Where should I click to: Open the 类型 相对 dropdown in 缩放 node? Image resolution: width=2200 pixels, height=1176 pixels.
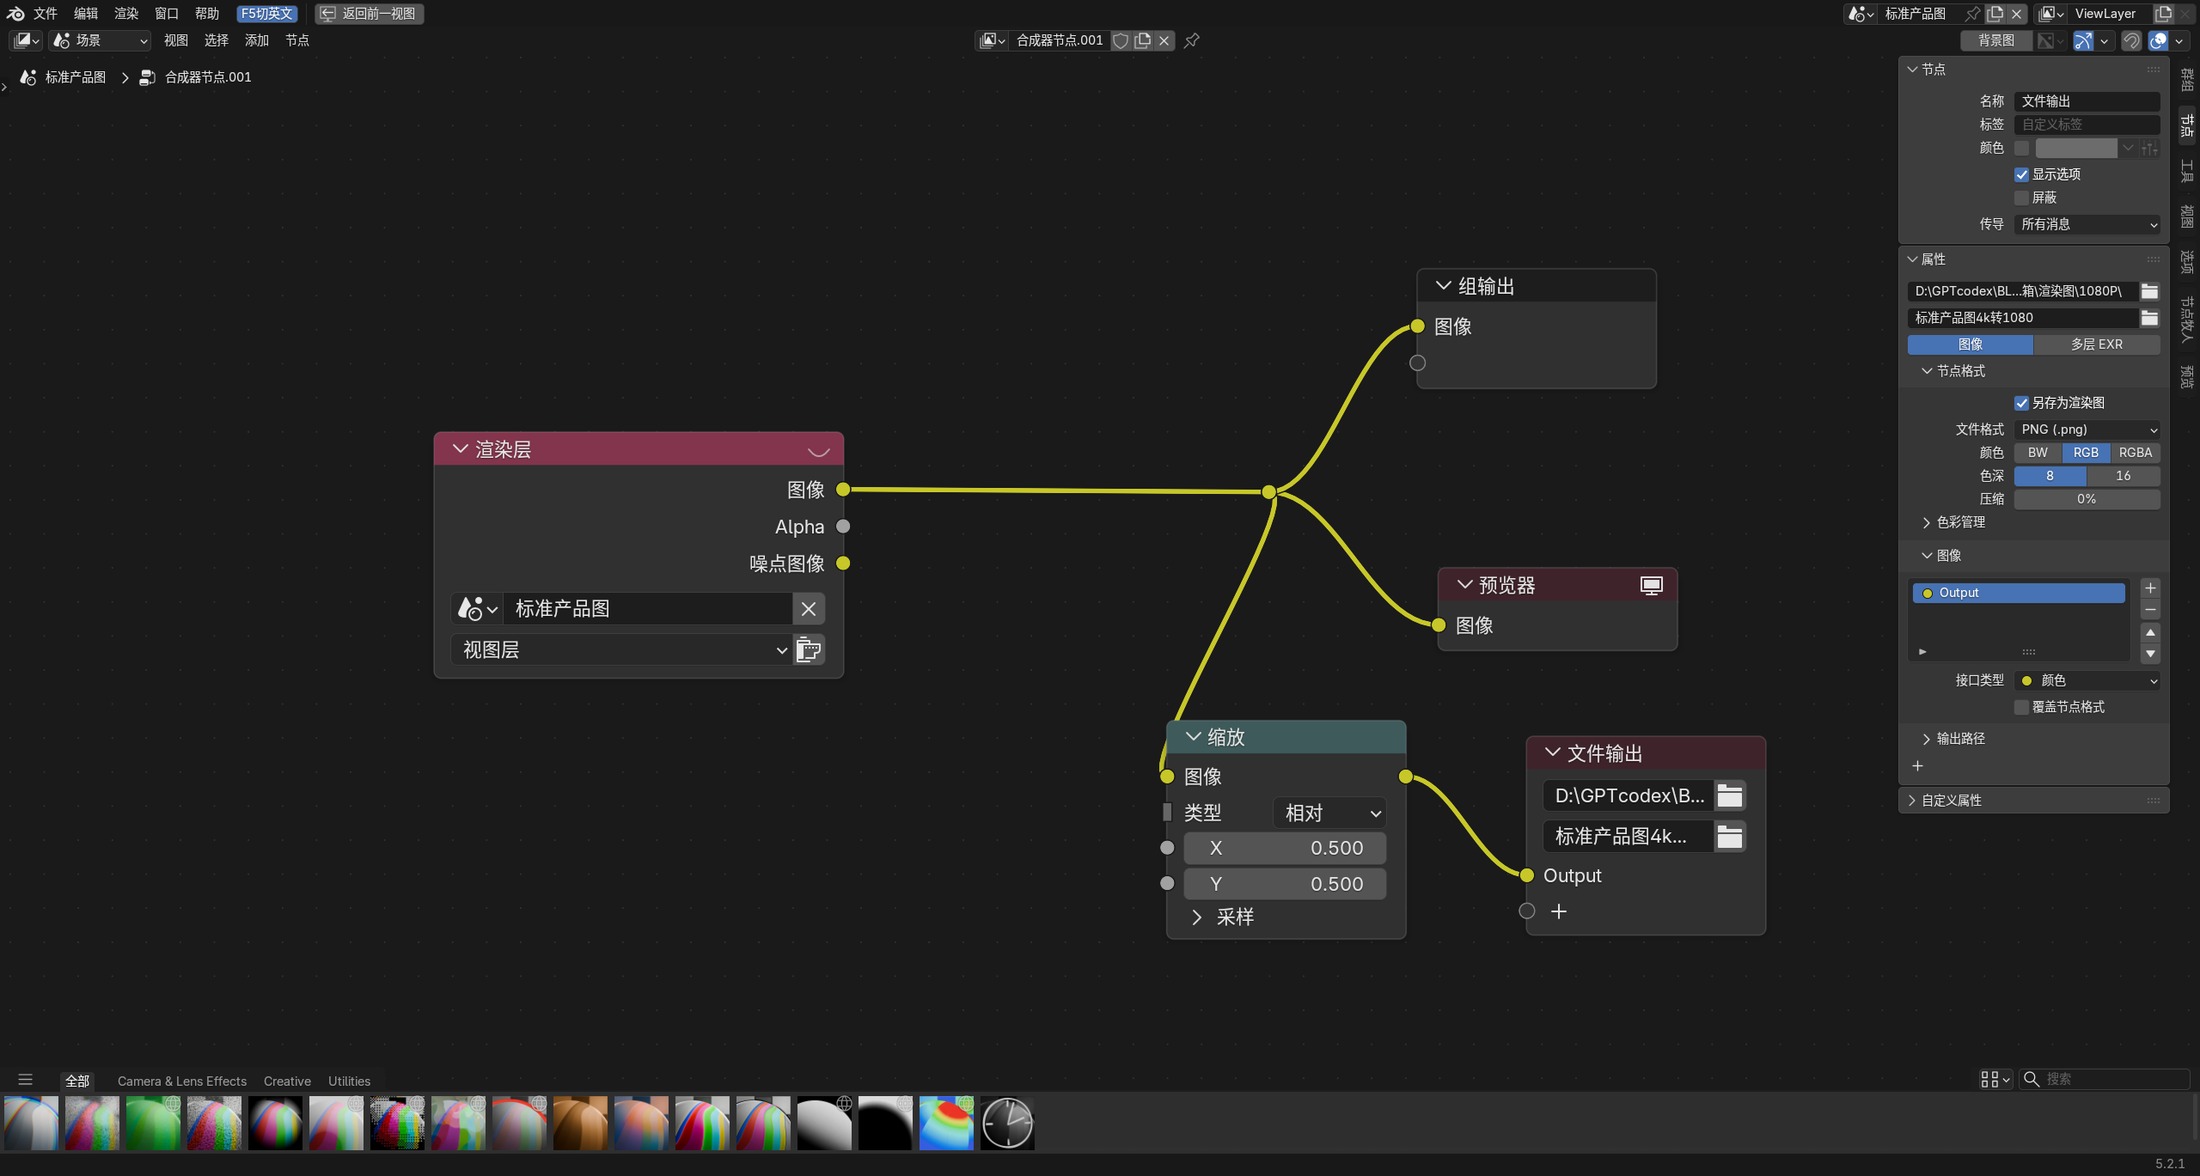(x=1329, y=813)
